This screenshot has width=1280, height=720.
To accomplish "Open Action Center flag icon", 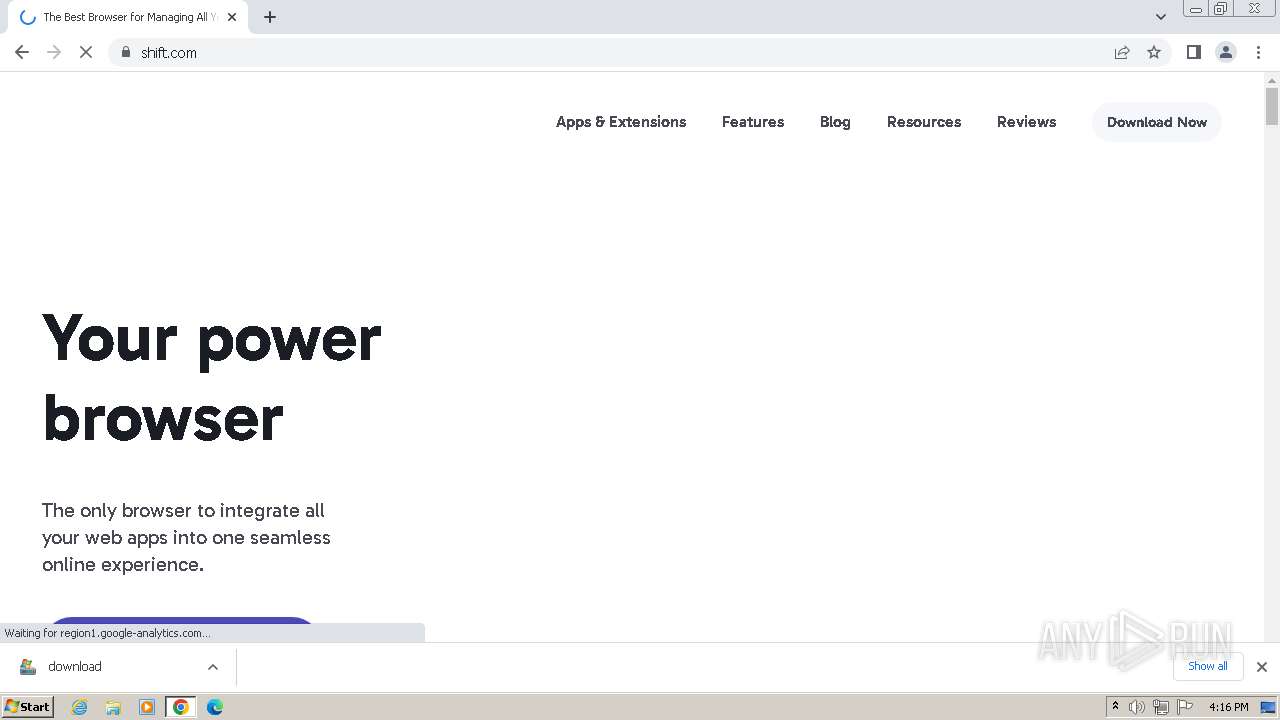I will [x=1184, y=707].
